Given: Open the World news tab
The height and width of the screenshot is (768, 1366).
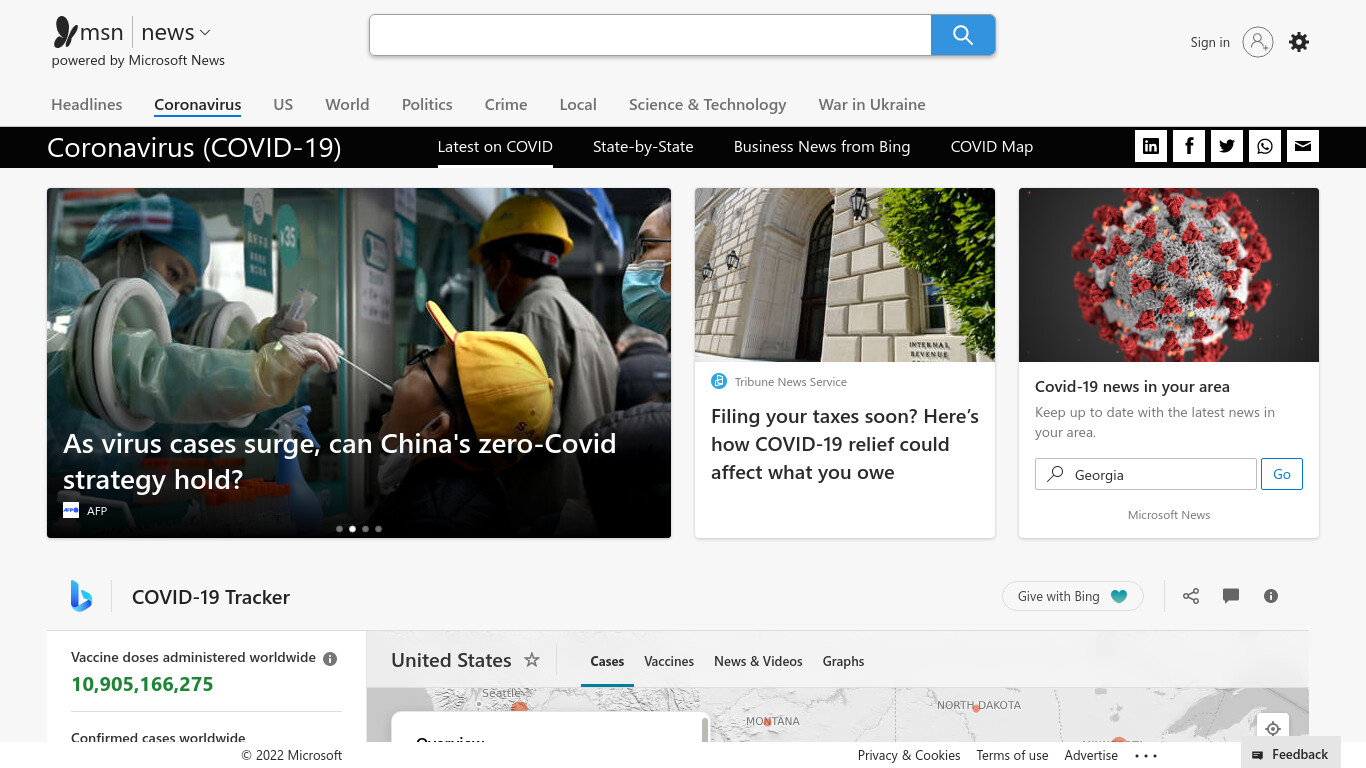Looking at the screenshot, I should point(347,104).
